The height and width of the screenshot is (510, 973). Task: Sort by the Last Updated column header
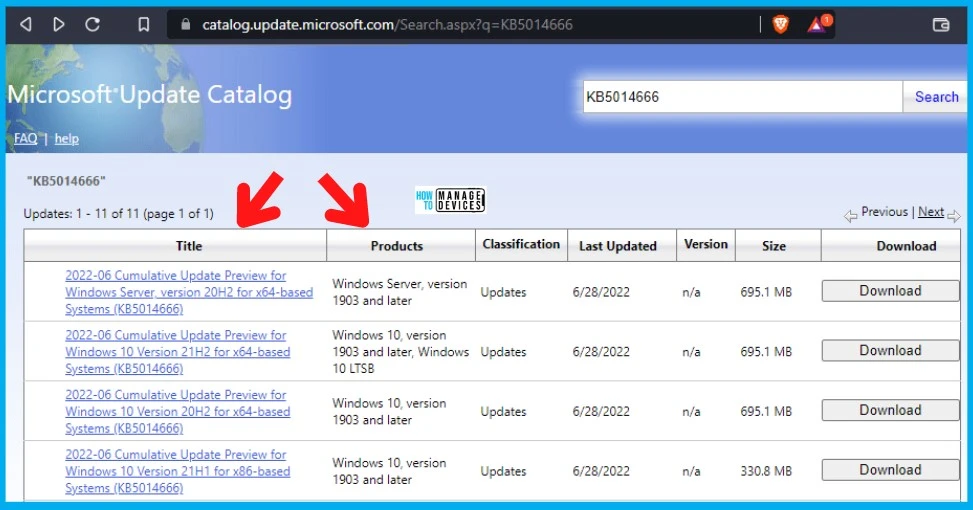click(x=617, y=246)
